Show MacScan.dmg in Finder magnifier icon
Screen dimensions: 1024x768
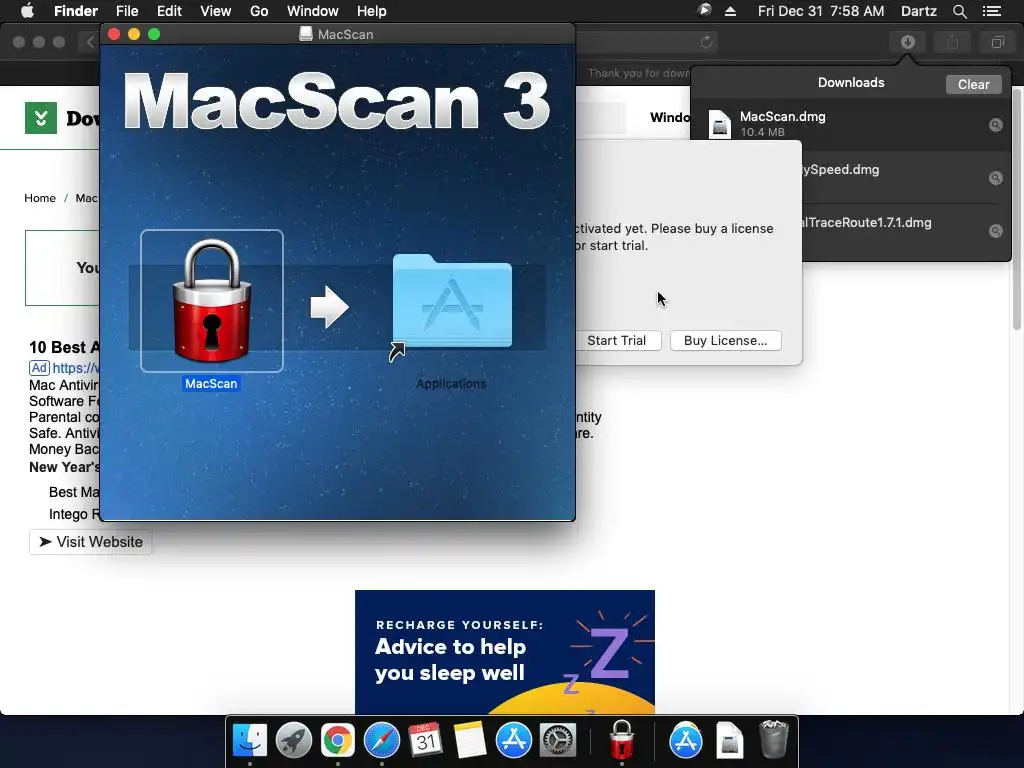click(995, 125)
